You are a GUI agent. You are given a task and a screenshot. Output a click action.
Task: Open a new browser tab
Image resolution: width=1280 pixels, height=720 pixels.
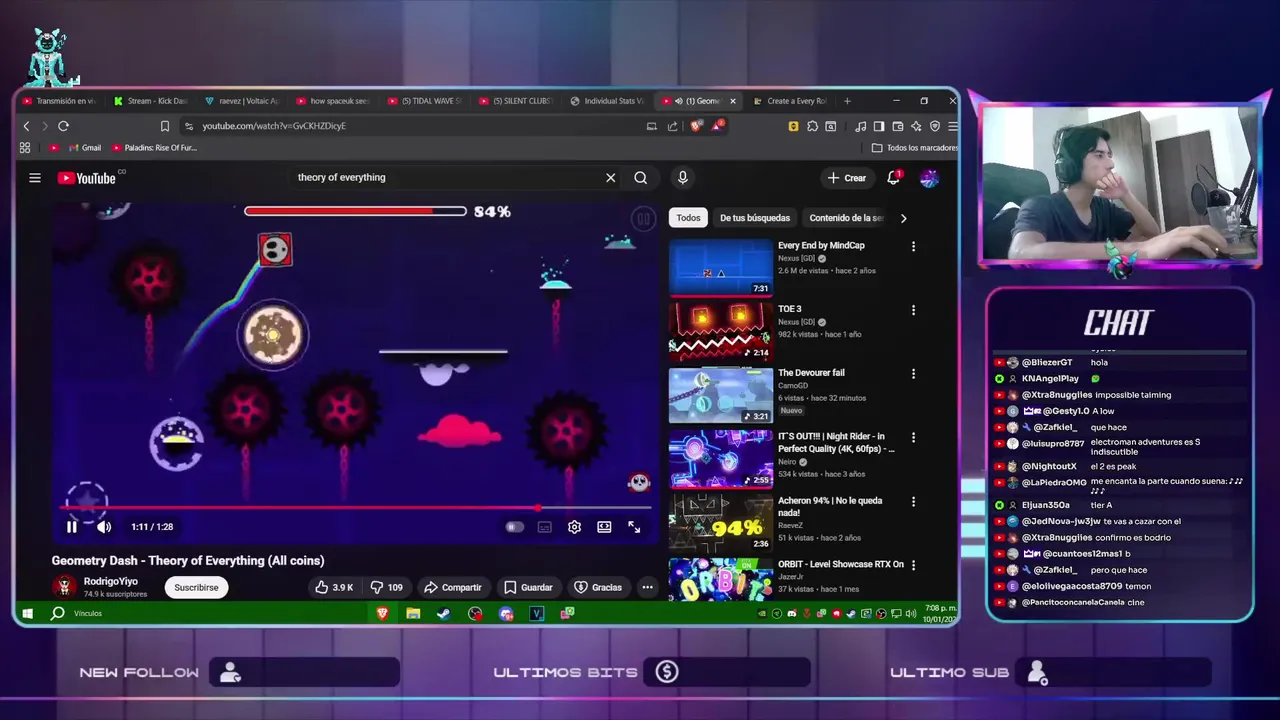pos(847,101)
